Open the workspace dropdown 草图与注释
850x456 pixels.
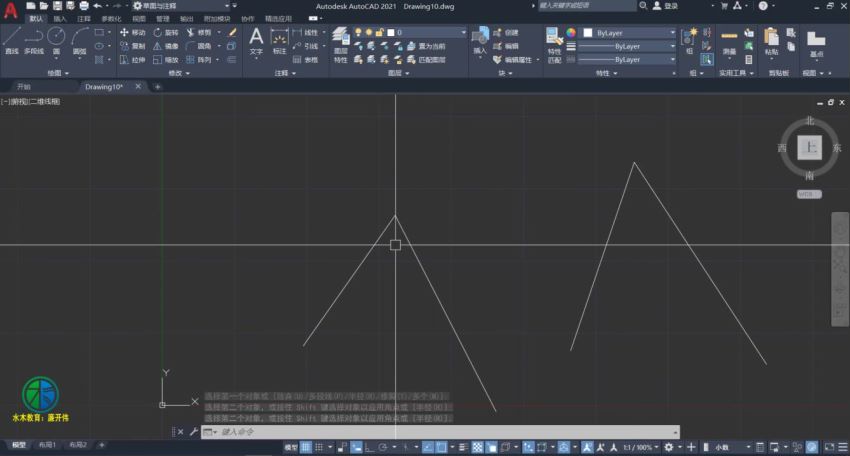click(x=182, y=6)
